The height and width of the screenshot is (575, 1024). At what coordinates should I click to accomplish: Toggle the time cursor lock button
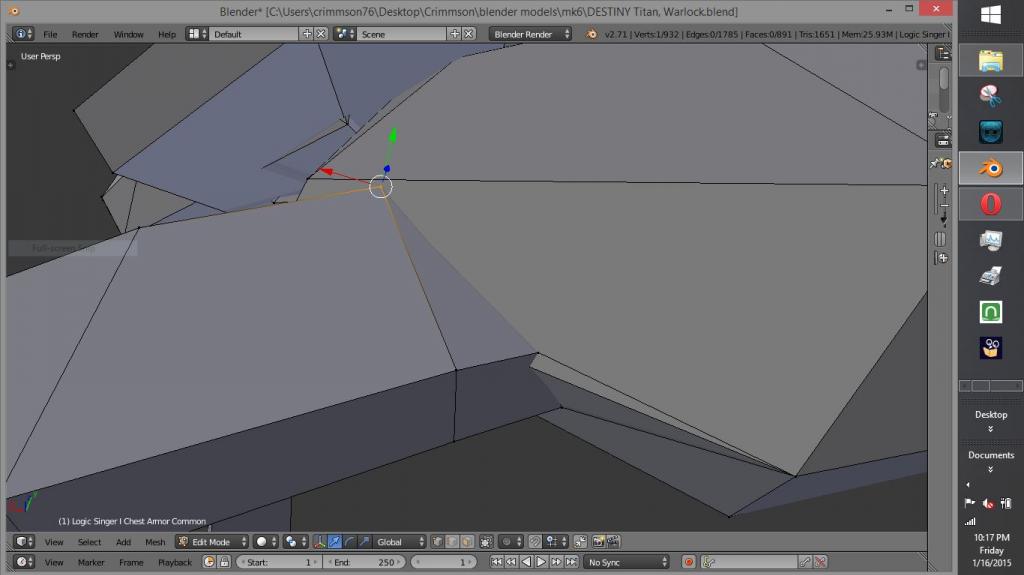224,562
